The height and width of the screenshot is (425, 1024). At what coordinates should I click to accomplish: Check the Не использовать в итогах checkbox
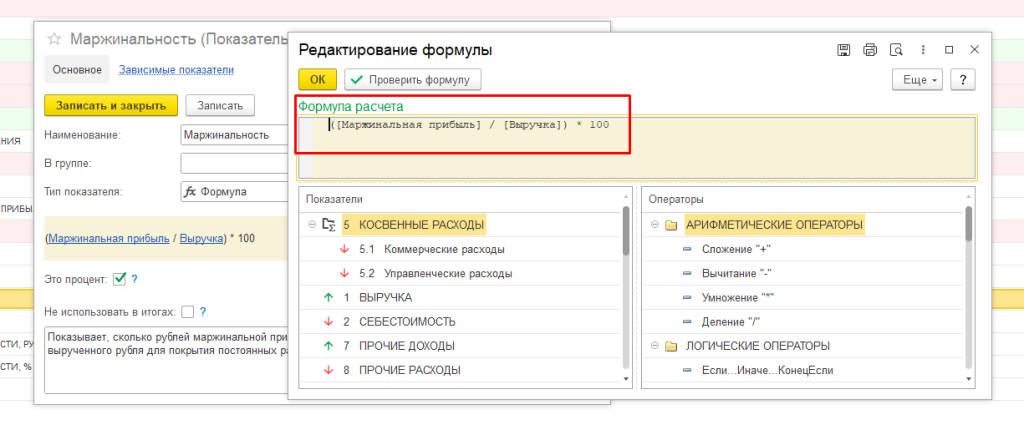[x=187, y=312]
